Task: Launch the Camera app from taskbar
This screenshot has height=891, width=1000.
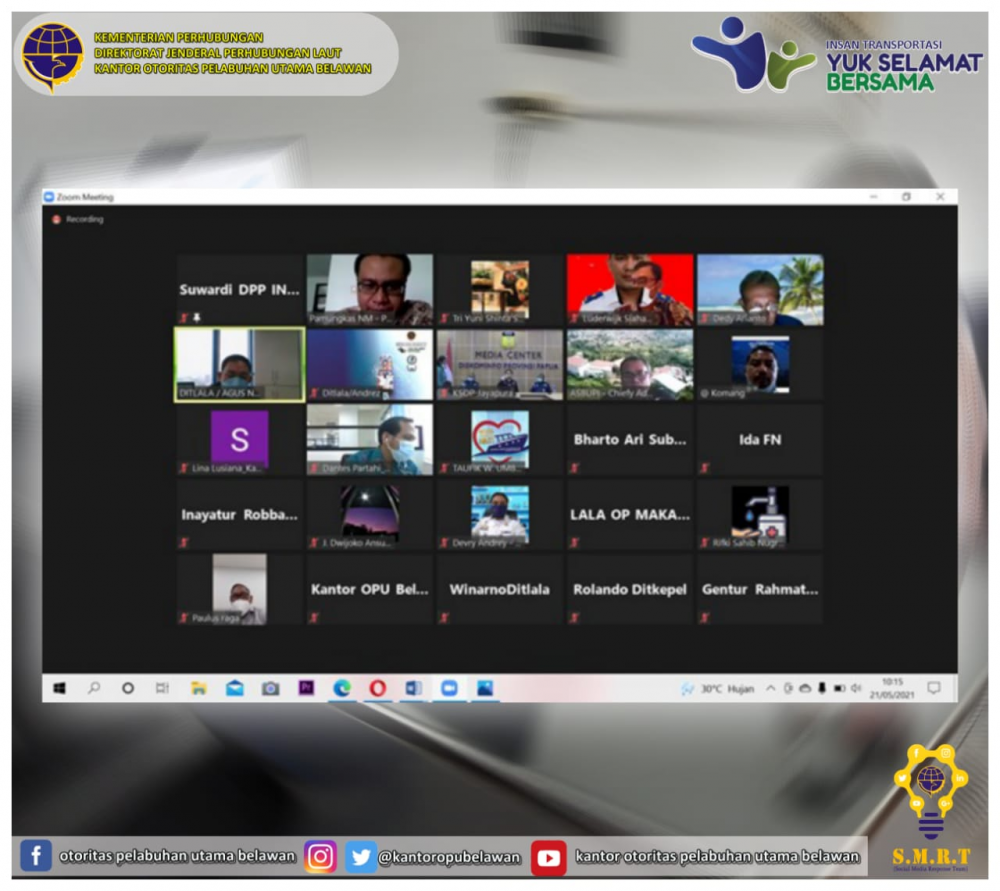Action: click(270, 688)
